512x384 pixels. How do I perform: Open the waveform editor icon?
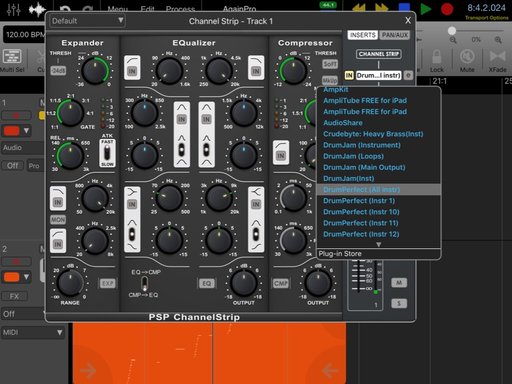point(37,9)
